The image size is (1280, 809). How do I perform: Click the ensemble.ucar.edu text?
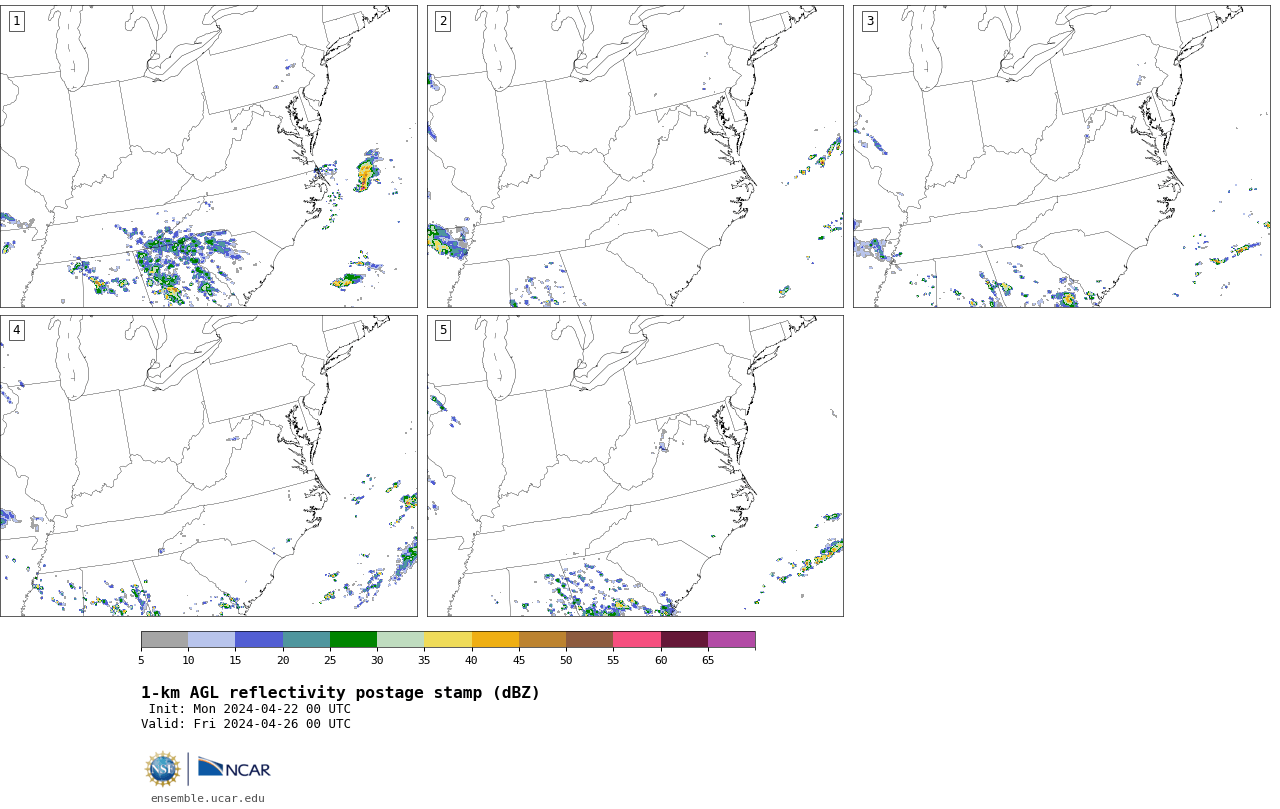pyautogui.click(x=208, y=798)
